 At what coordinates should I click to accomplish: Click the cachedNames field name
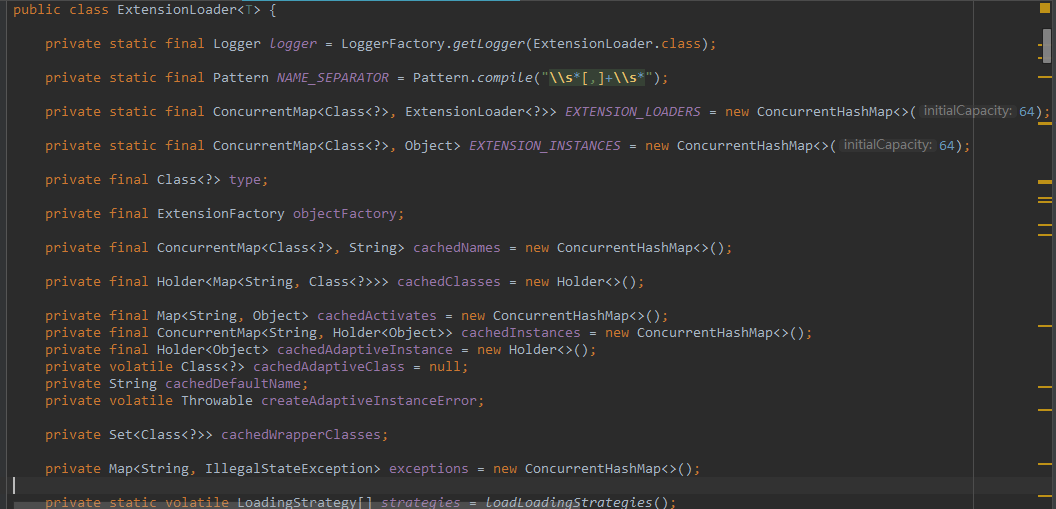457,248
